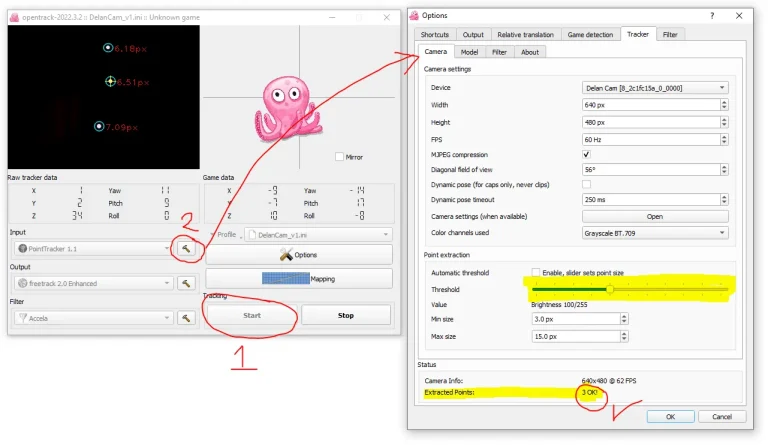Viewport: 768px width, 445px height.
Task: Switch to Game detection tab
Action: pos(590,35)
